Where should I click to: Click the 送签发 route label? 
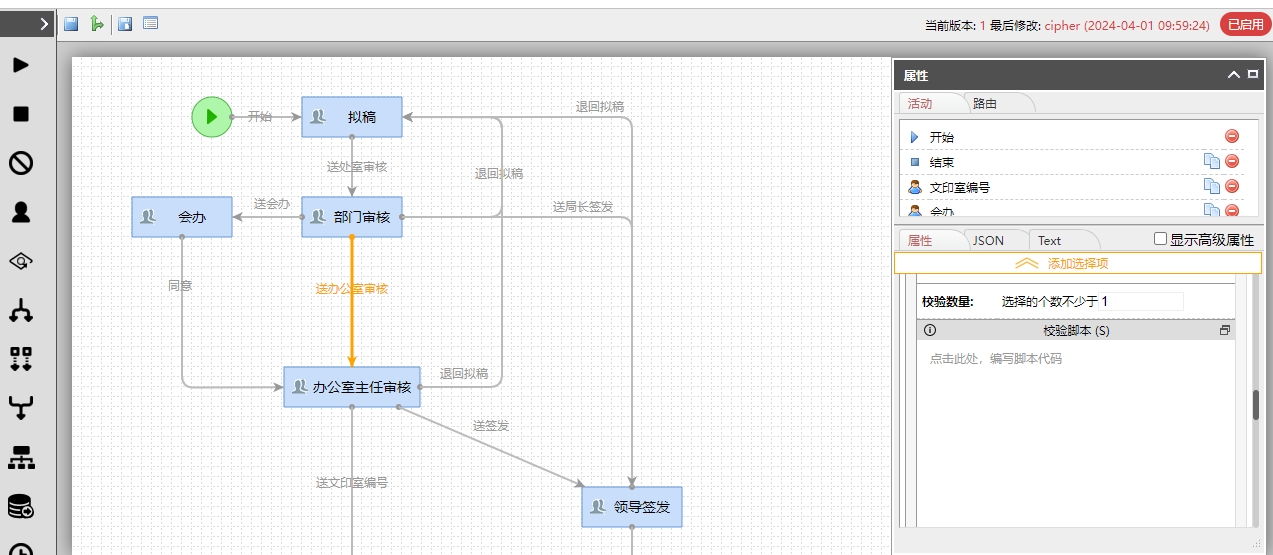(x=491, y=426)
